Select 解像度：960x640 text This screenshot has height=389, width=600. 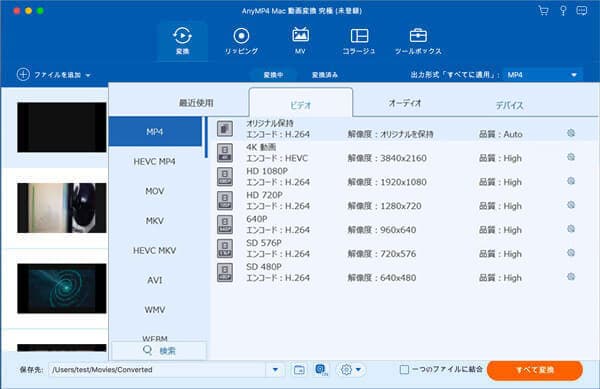pos(382,230)
